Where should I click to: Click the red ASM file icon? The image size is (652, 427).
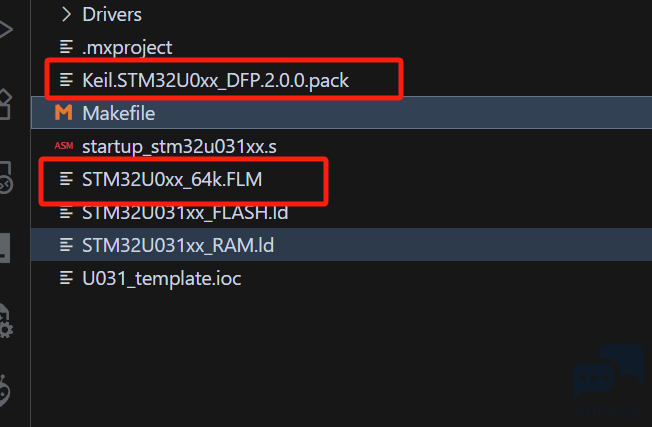(64, 146)
